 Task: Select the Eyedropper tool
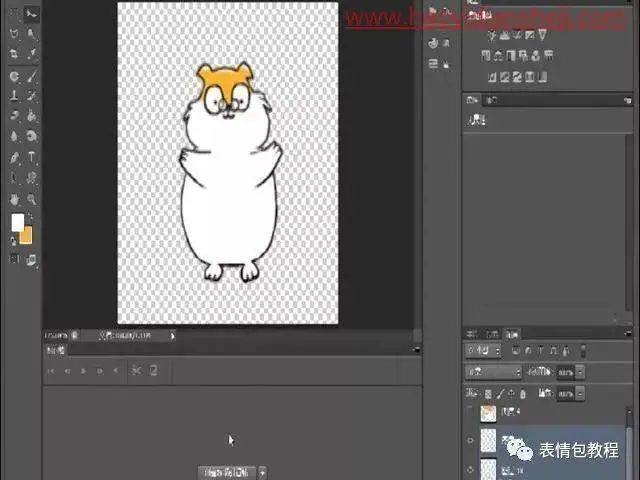tap(31, 53)
